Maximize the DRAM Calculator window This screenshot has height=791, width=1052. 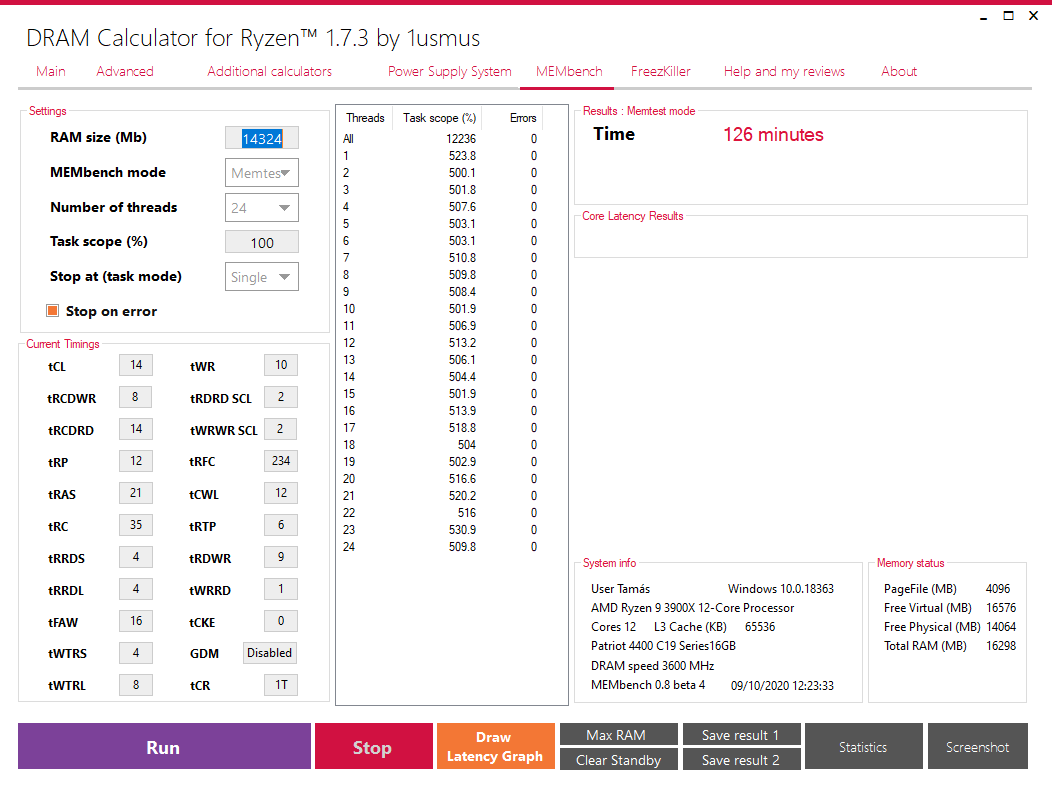(x=1008, y=15)
